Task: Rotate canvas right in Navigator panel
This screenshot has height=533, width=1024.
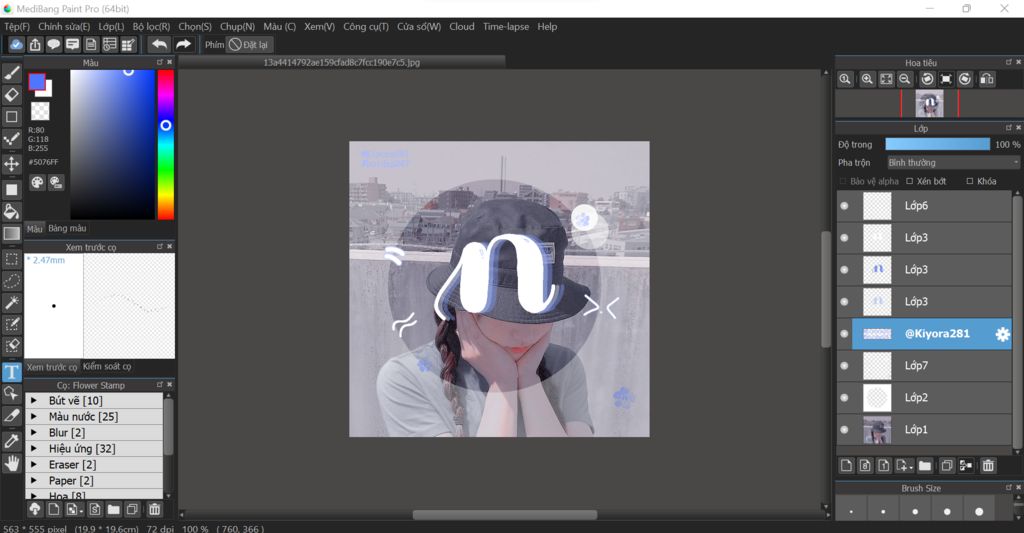Action: (x=965, y=79)
